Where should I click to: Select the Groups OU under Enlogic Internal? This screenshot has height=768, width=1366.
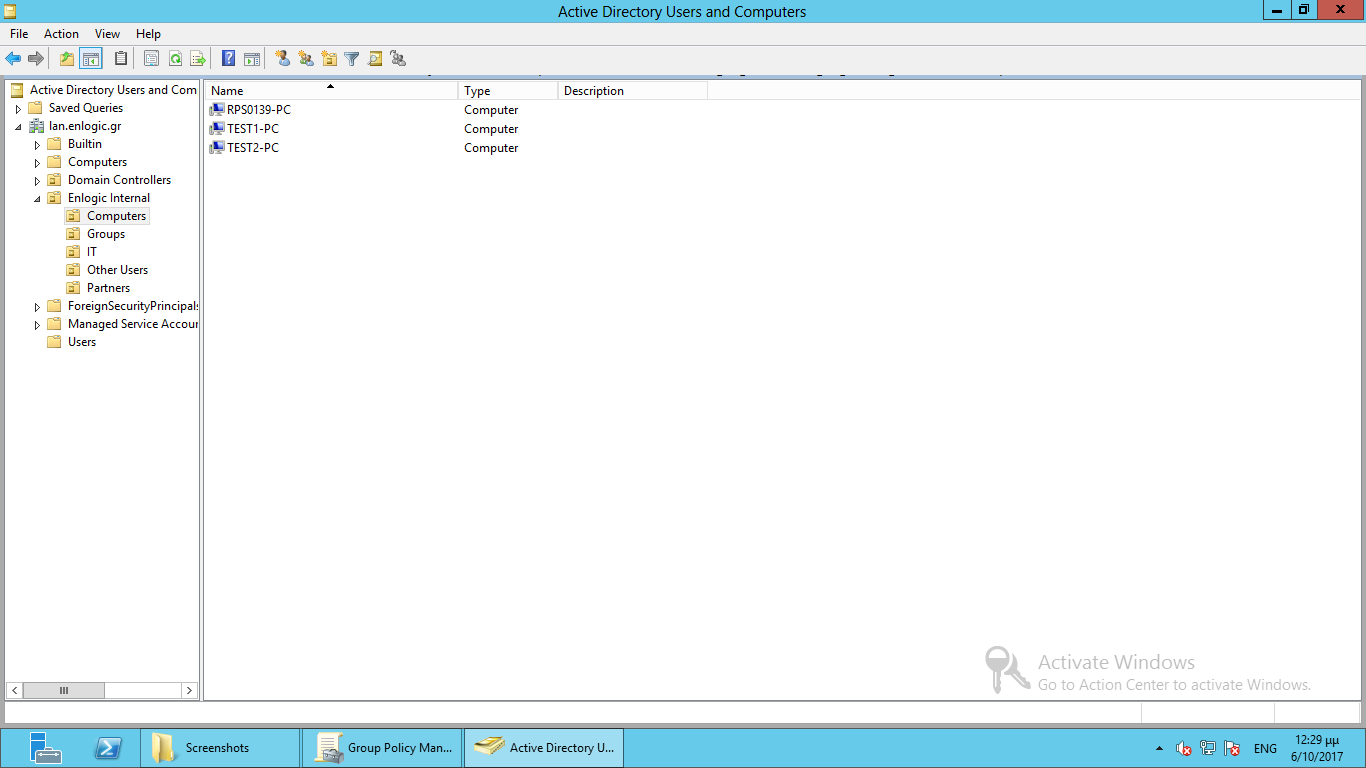coord(106,234)
